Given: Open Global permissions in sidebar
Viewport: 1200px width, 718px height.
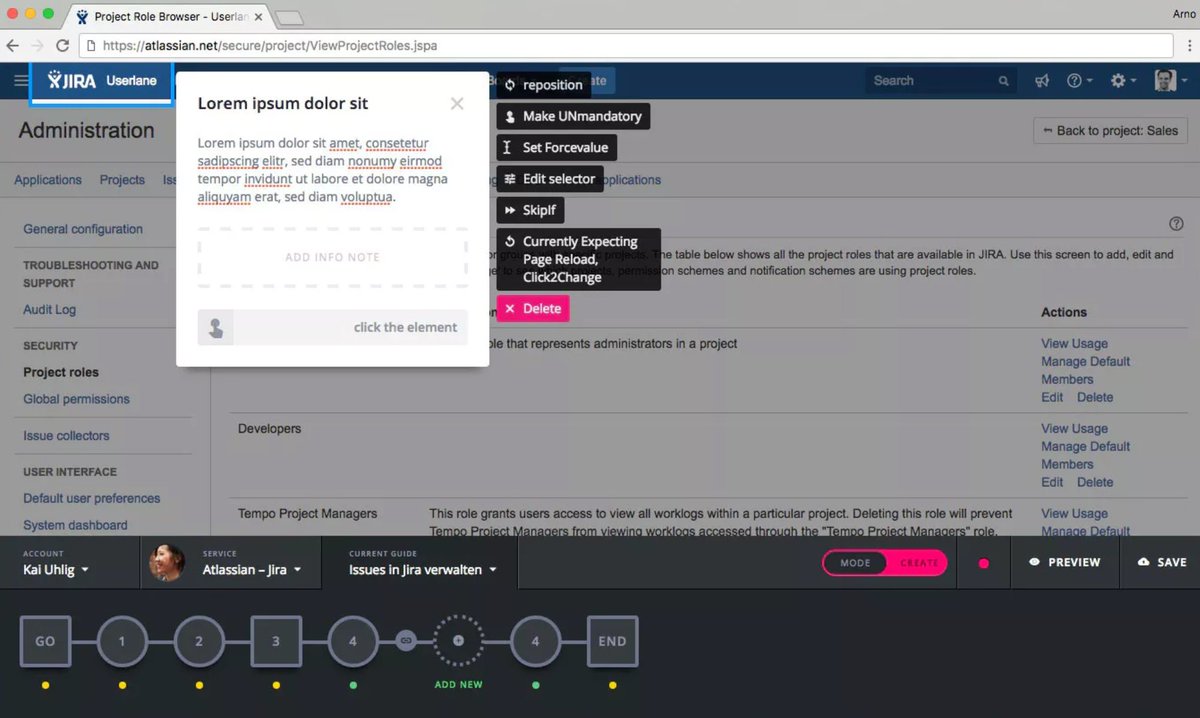Looking at the screenshot, I should (77, 399).
